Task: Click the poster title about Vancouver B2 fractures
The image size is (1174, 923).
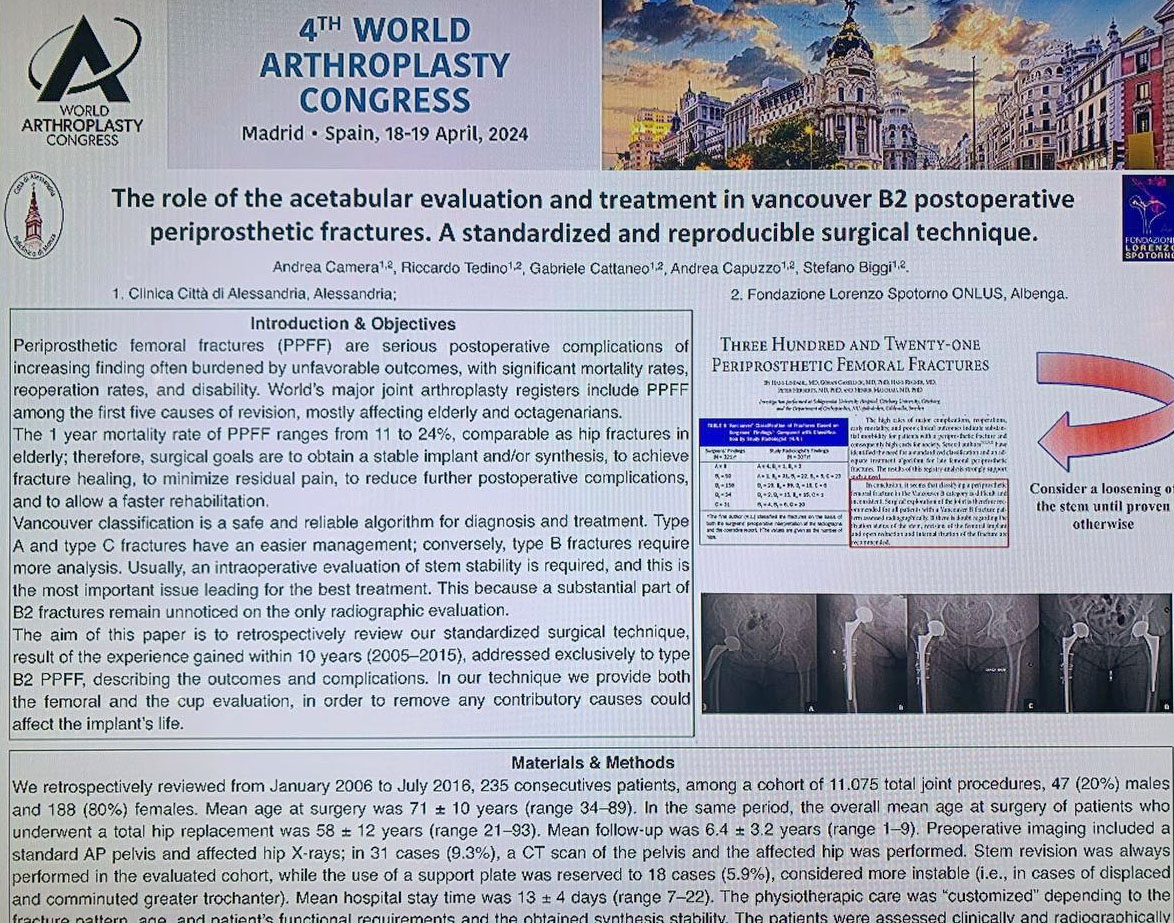Action: (x=592, y=215)
